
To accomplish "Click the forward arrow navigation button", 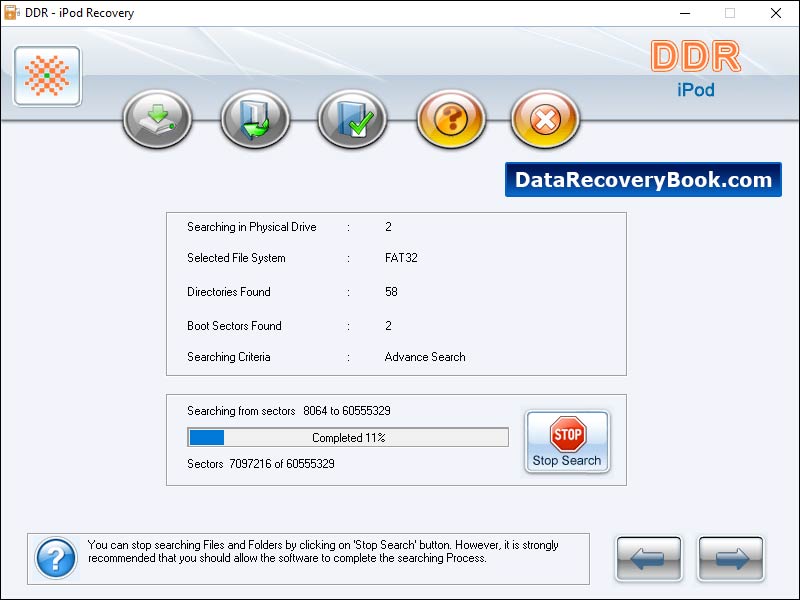I will pyautogui.click(x=731, y=560).
